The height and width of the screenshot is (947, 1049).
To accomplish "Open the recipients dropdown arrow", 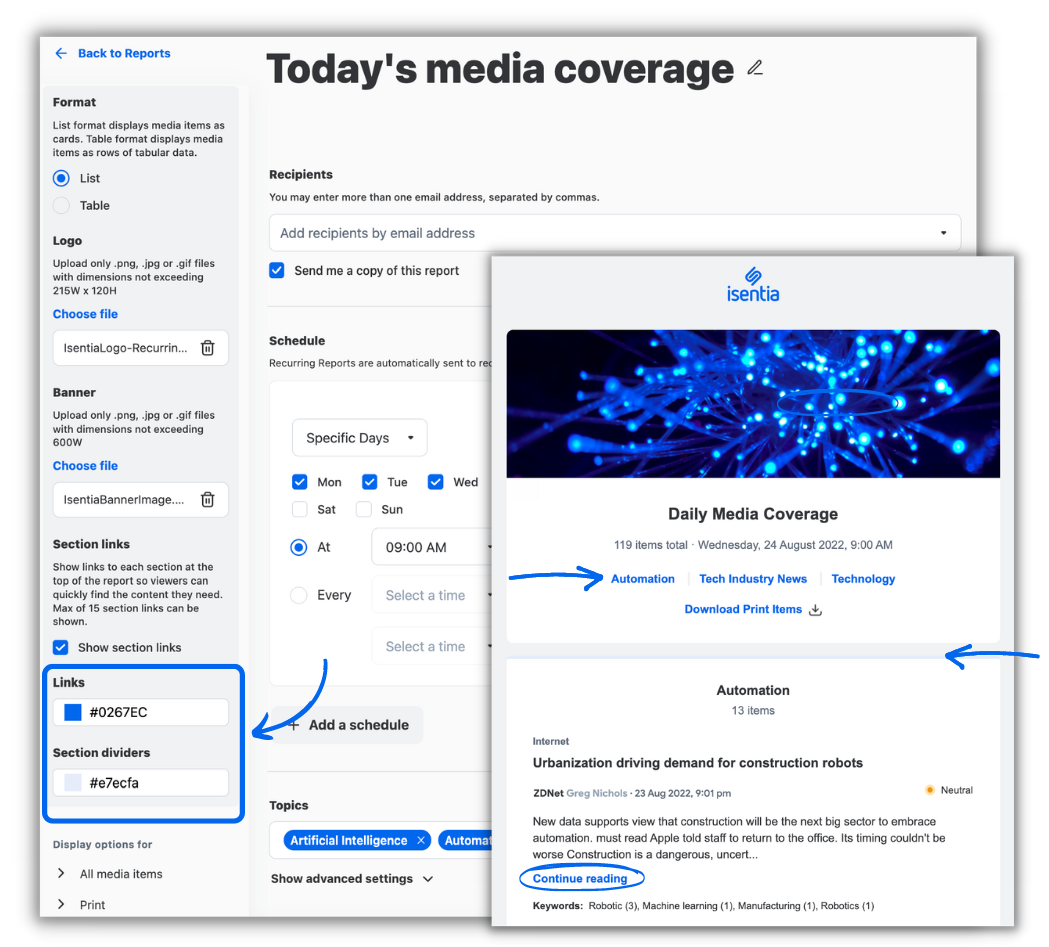I will coord(943,233).
